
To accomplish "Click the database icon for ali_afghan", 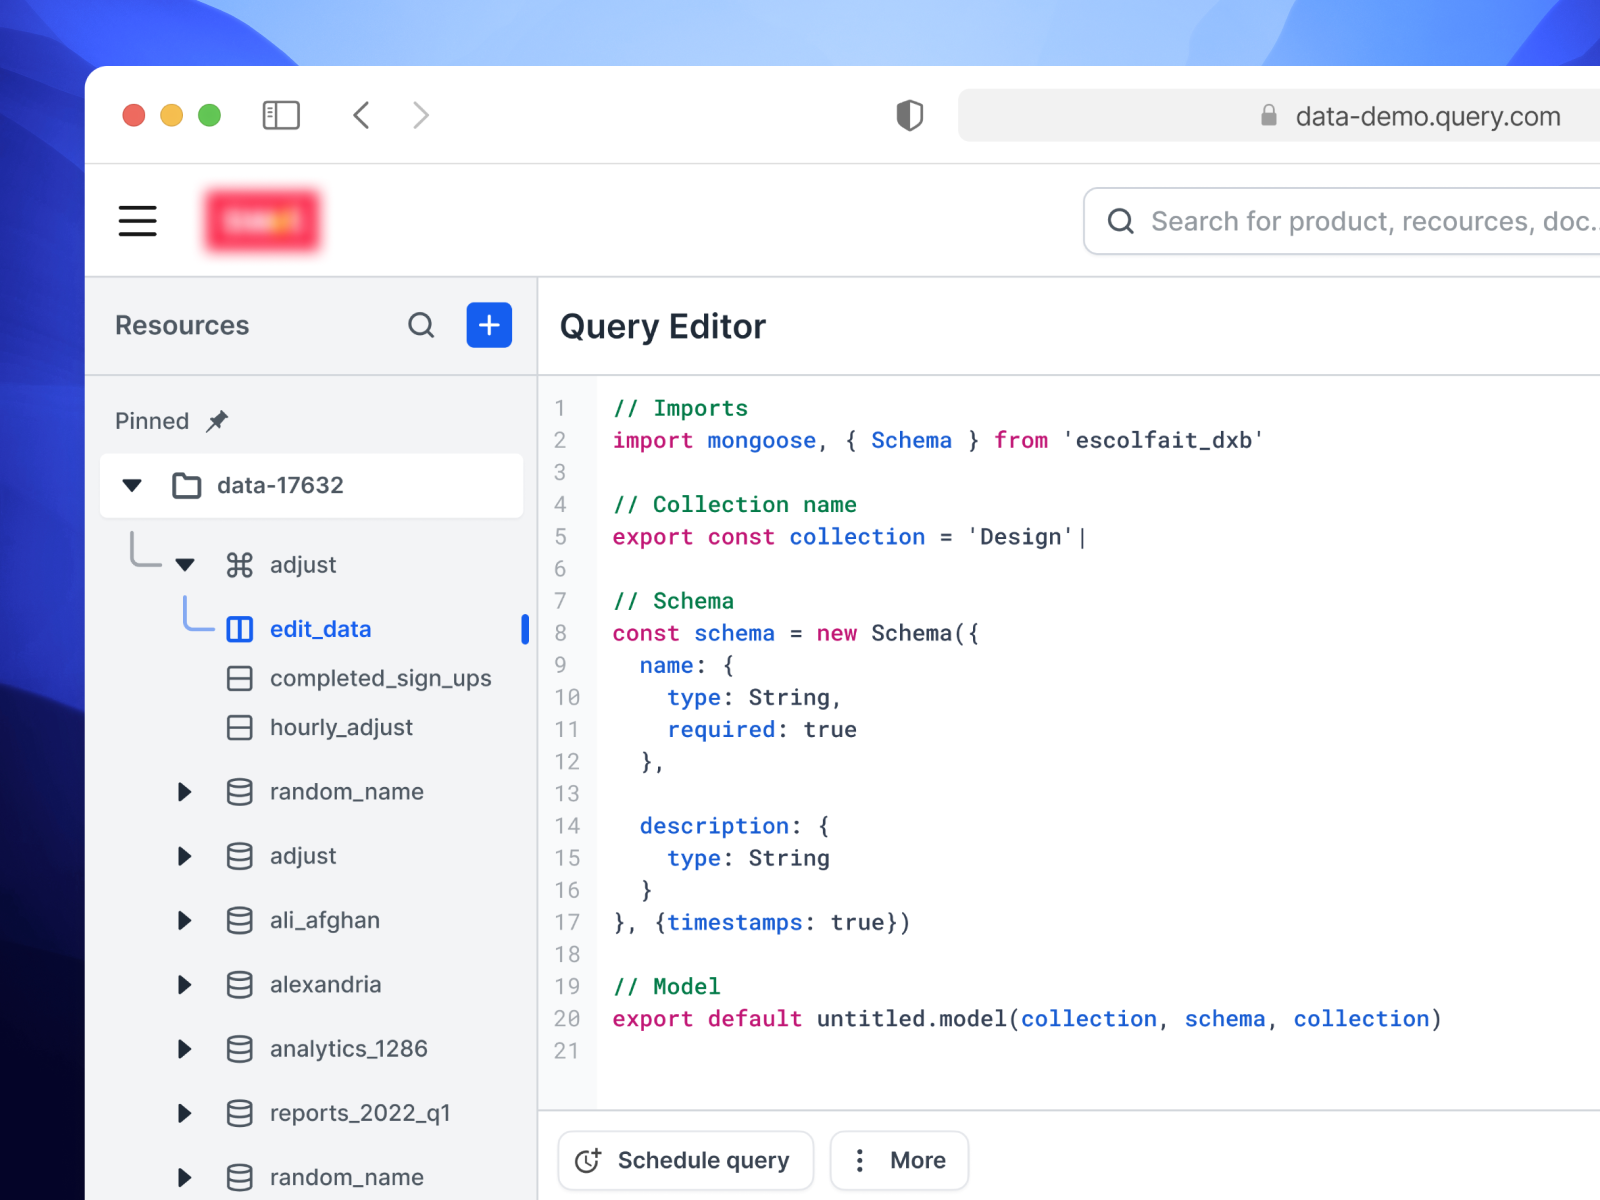I will [x=240, y=920].
